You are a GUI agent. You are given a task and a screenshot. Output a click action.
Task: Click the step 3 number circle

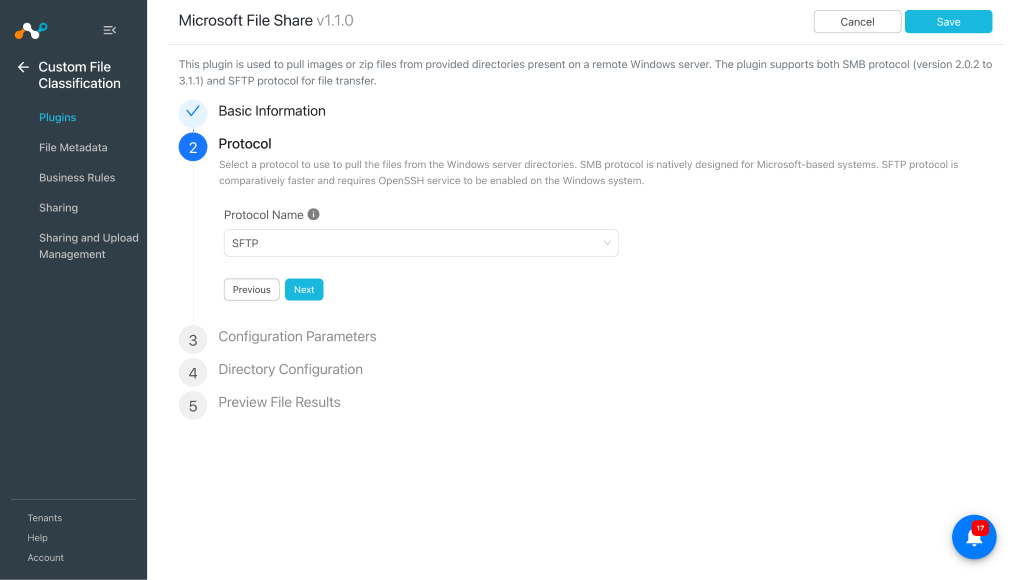(193, 340)
